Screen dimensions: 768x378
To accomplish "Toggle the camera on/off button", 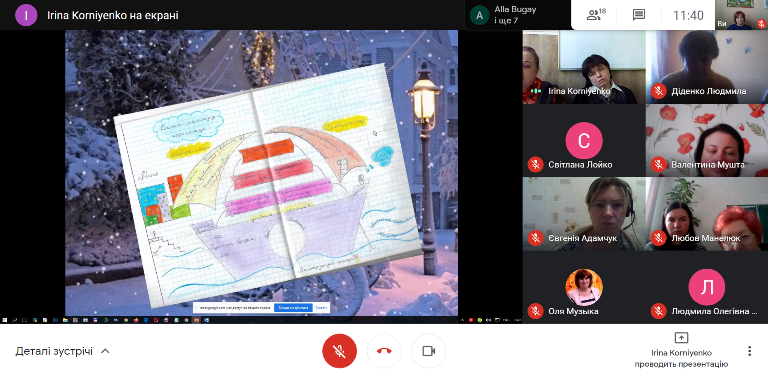I will [x=429, y=351].
